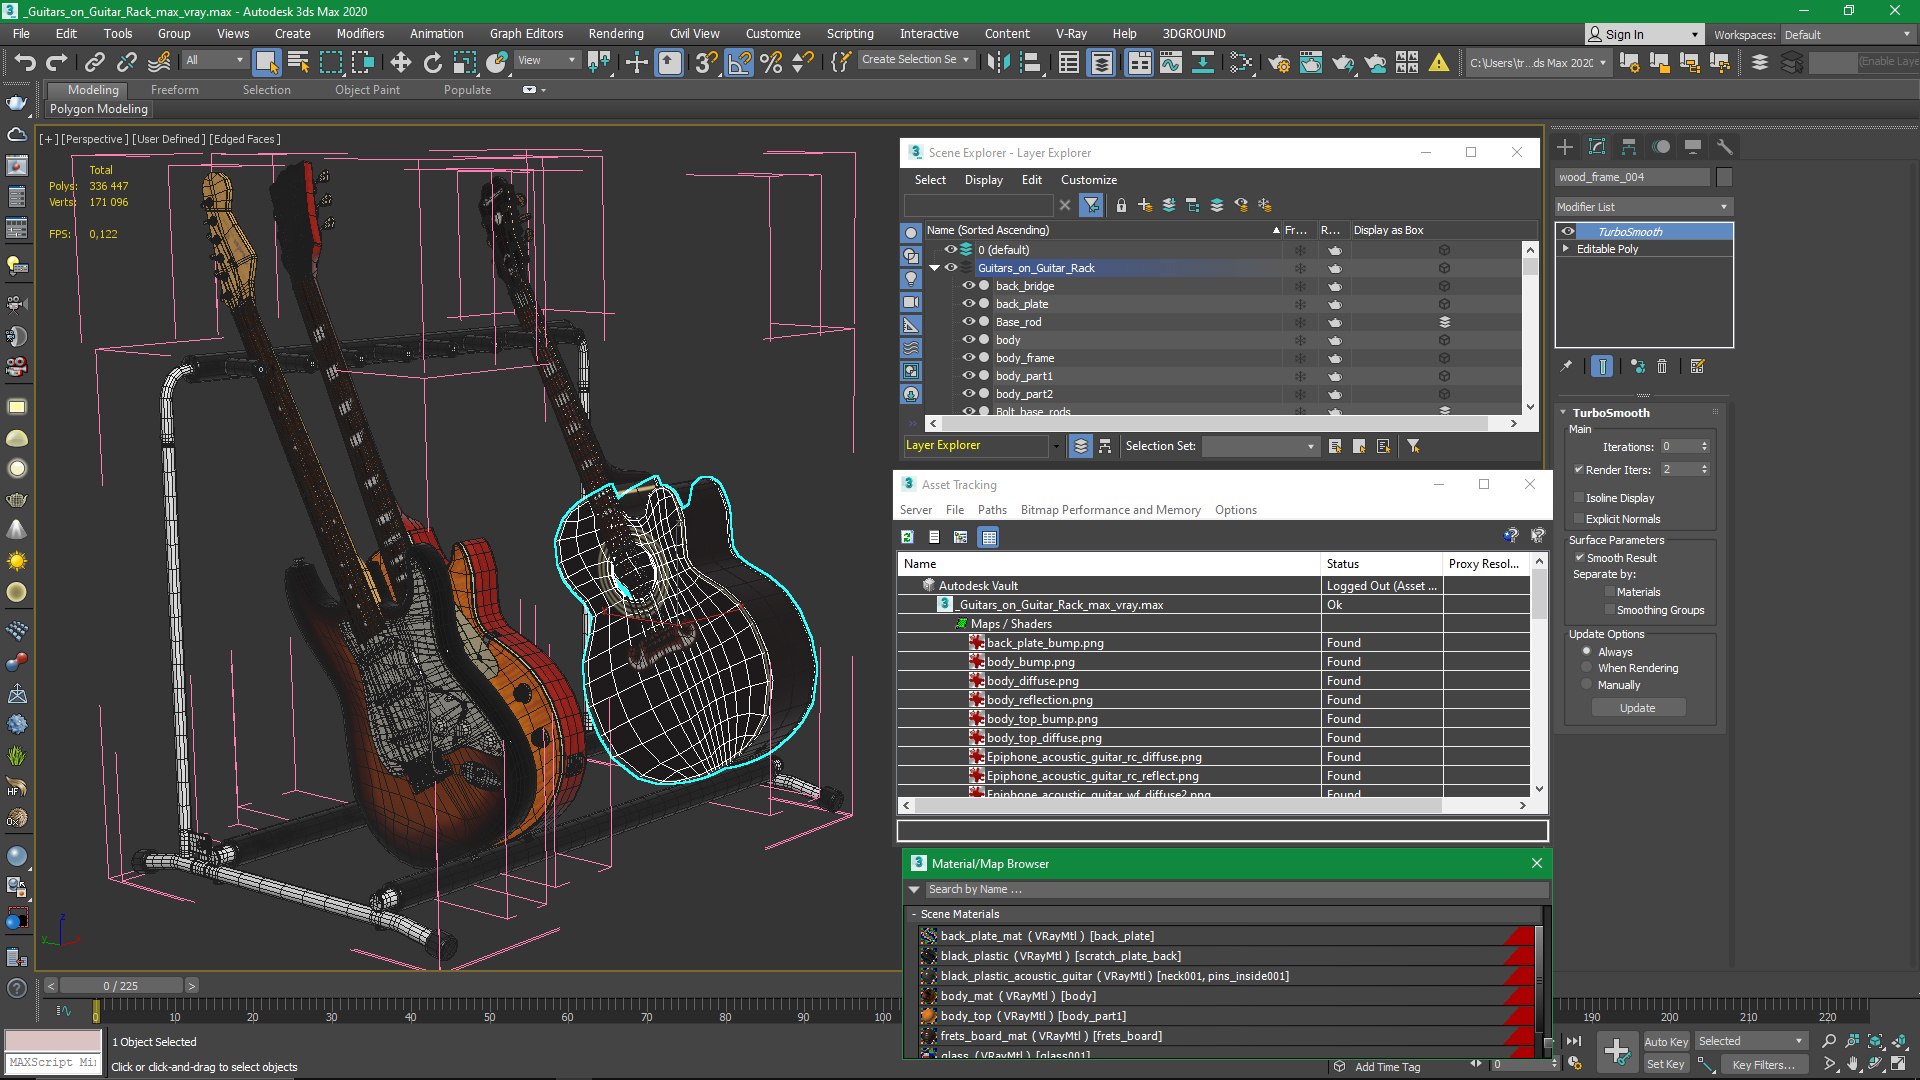The image size is (1920, 1080).
Task: Switch to Freeform ribbon tab
Action: point(174,90)
